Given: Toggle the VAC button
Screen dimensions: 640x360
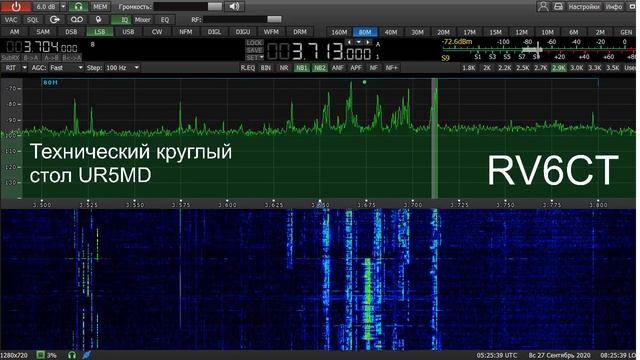Looking at the screenshot, I should pyautogui.click(x=11, y=20).
